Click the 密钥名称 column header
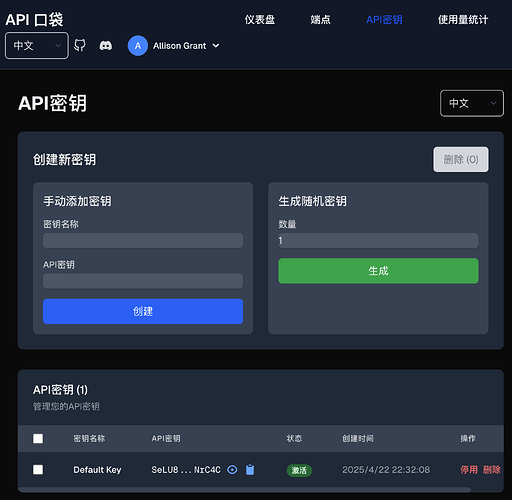This screenshot has width=512, height=500. pos(89,438)
